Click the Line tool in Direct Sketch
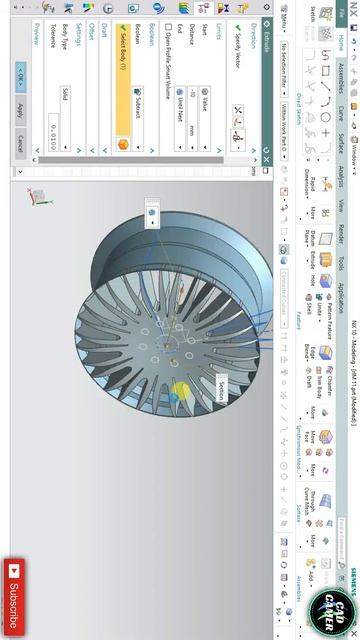360x640 pixels. tap(325, 86)
